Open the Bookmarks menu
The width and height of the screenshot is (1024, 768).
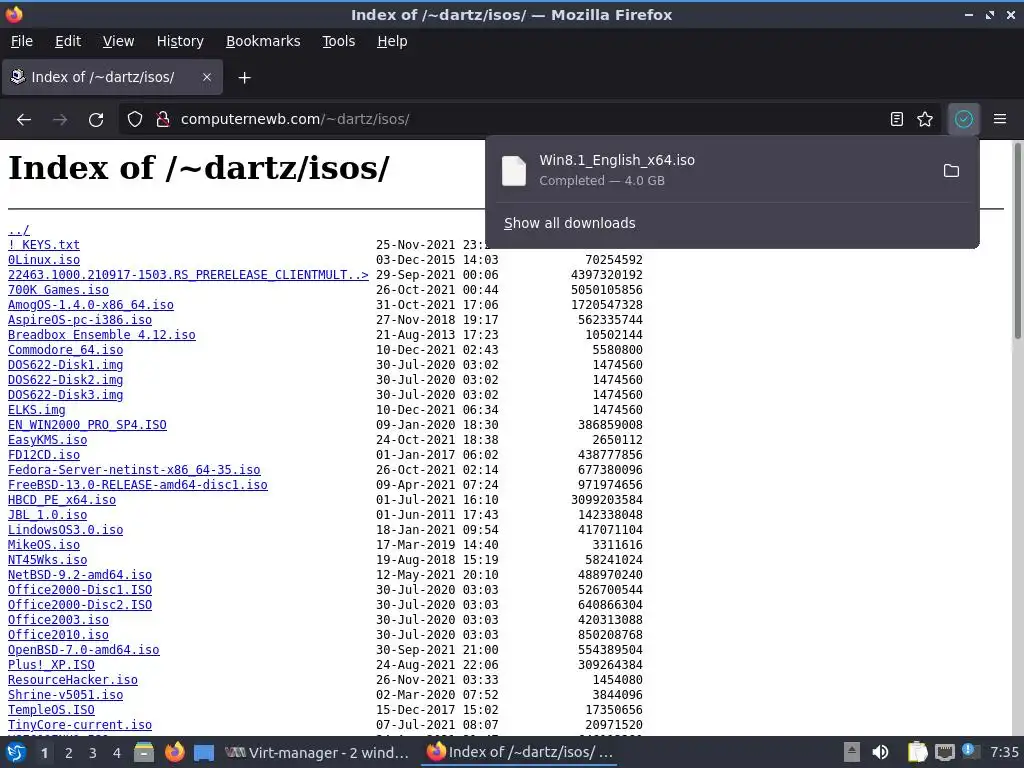pos(263,41)
